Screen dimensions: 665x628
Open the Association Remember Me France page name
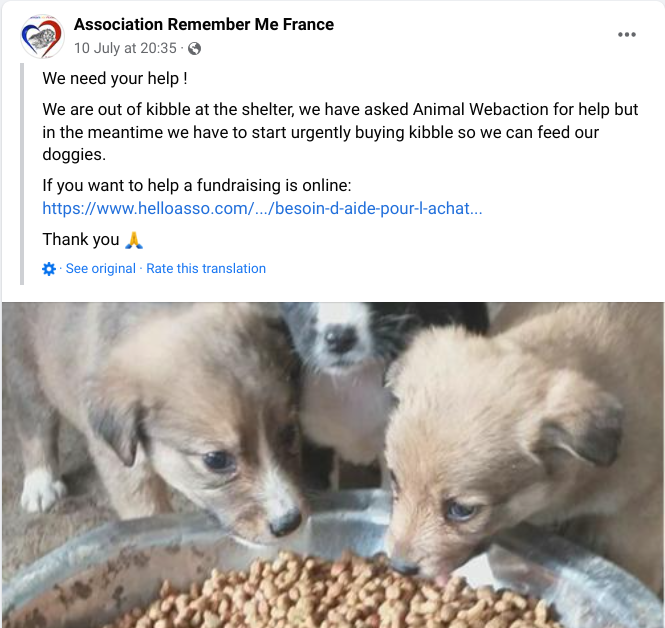click(x=204, y=25)
